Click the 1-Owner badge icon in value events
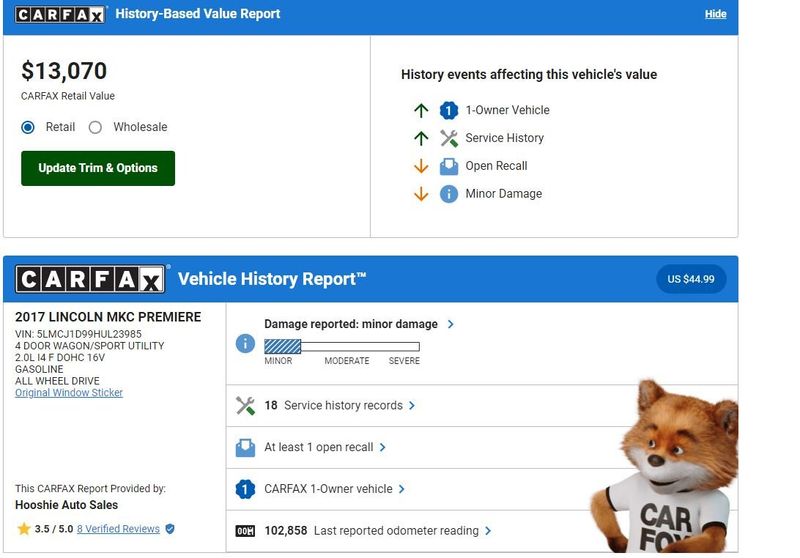 click(x=448, y=110)
